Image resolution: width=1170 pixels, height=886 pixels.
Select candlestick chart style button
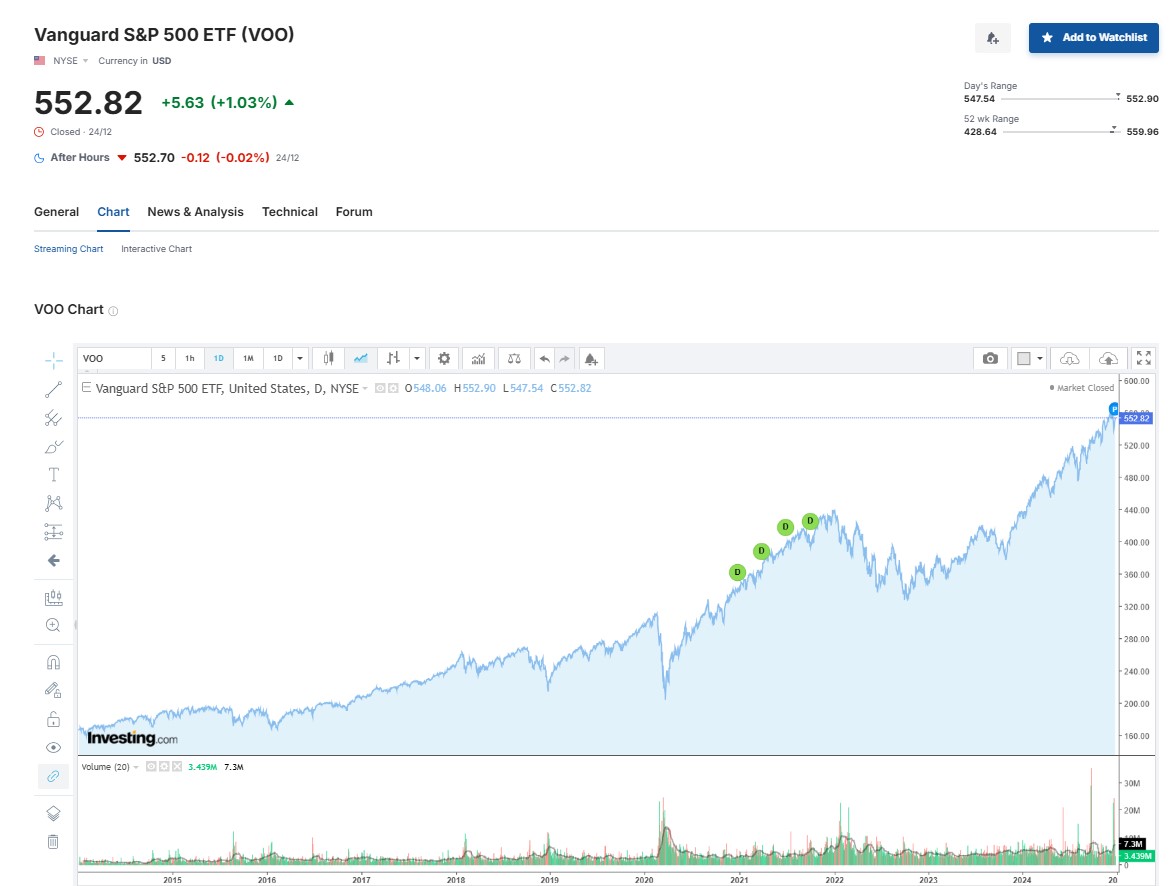328,358
